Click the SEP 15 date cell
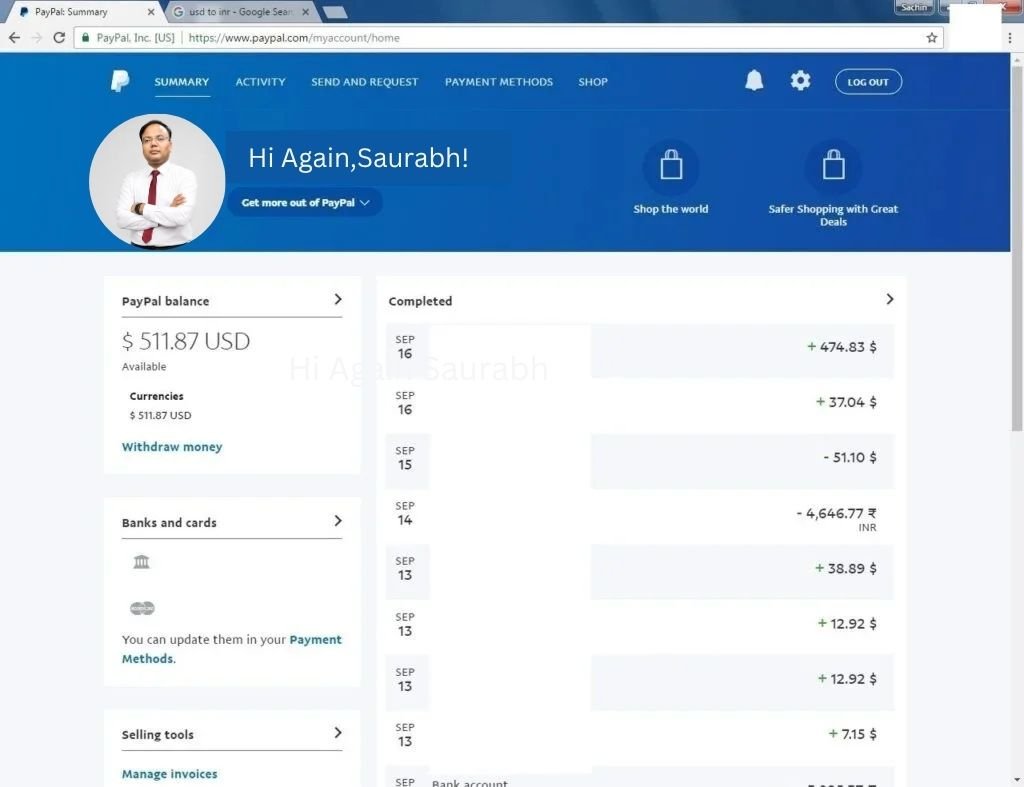Image resolution: width=1024 pixels, height=787 pixels. [406, 459]
